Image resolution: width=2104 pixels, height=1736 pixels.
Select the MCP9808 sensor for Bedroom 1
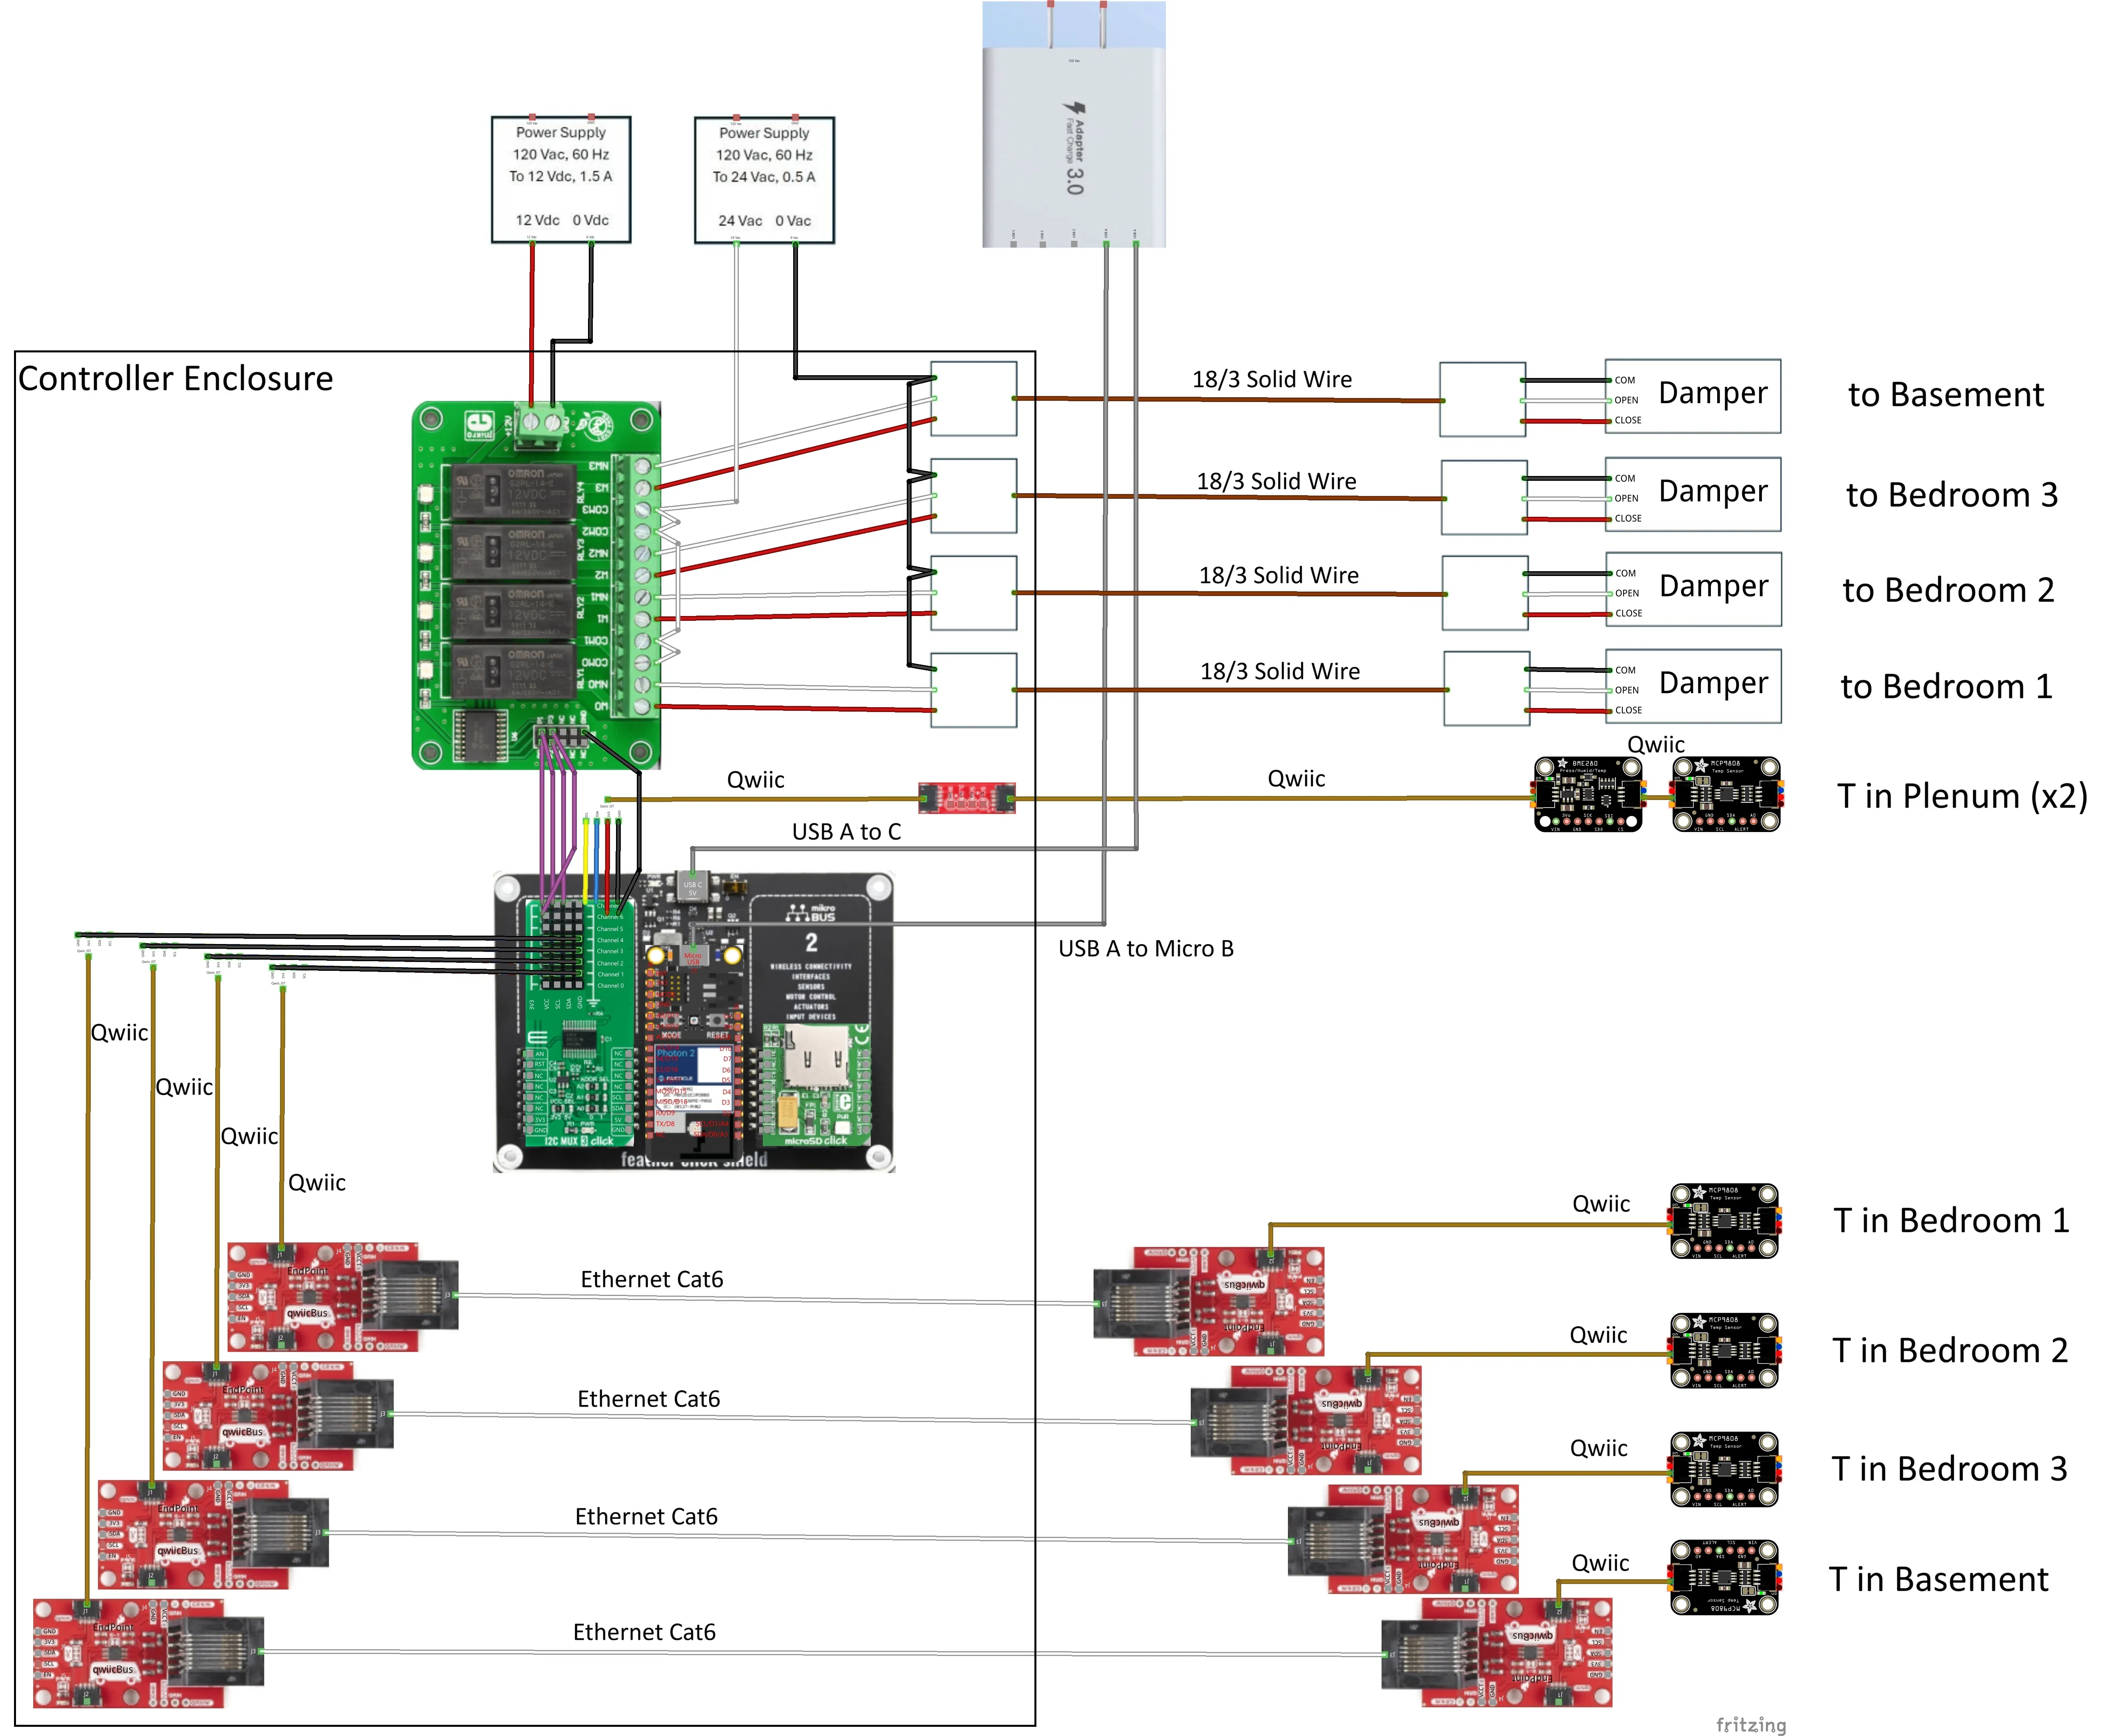click(1724, 1221)
